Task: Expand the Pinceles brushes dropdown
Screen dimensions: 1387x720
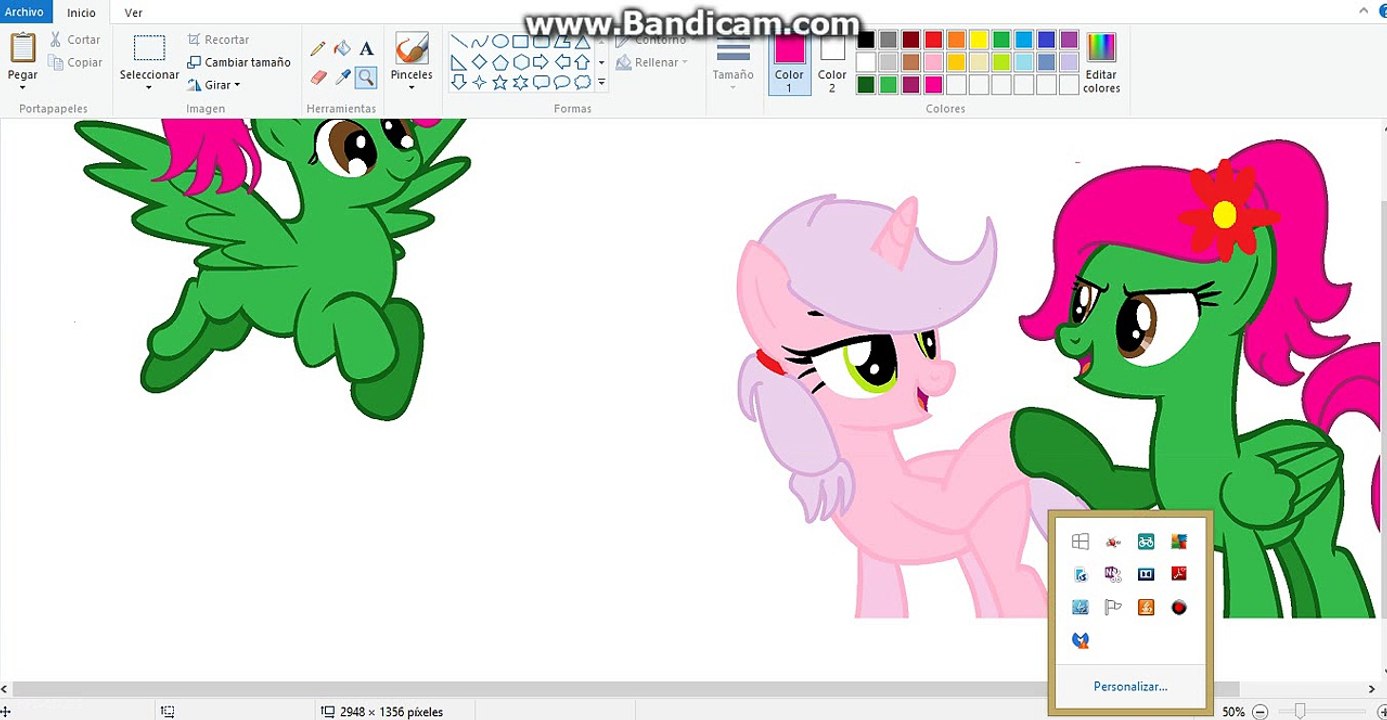Action: [x=411, y=87]
